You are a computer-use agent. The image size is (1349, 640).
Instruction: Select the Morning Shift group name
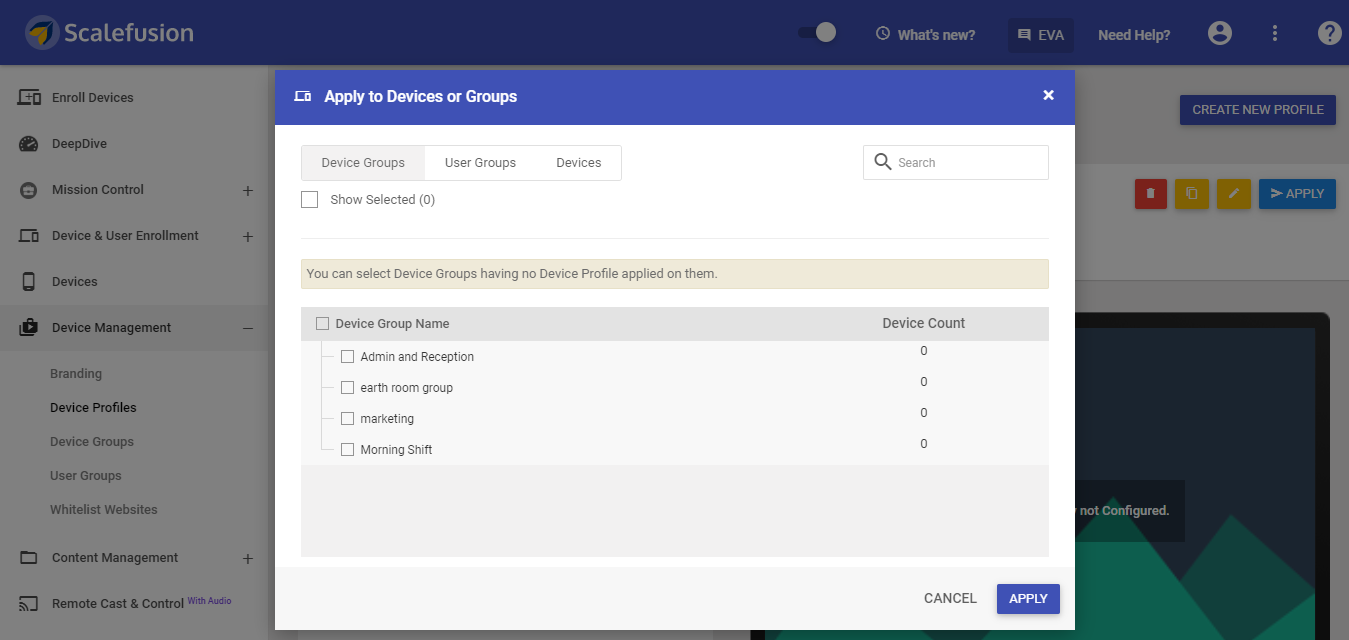(x=396, y=450)
